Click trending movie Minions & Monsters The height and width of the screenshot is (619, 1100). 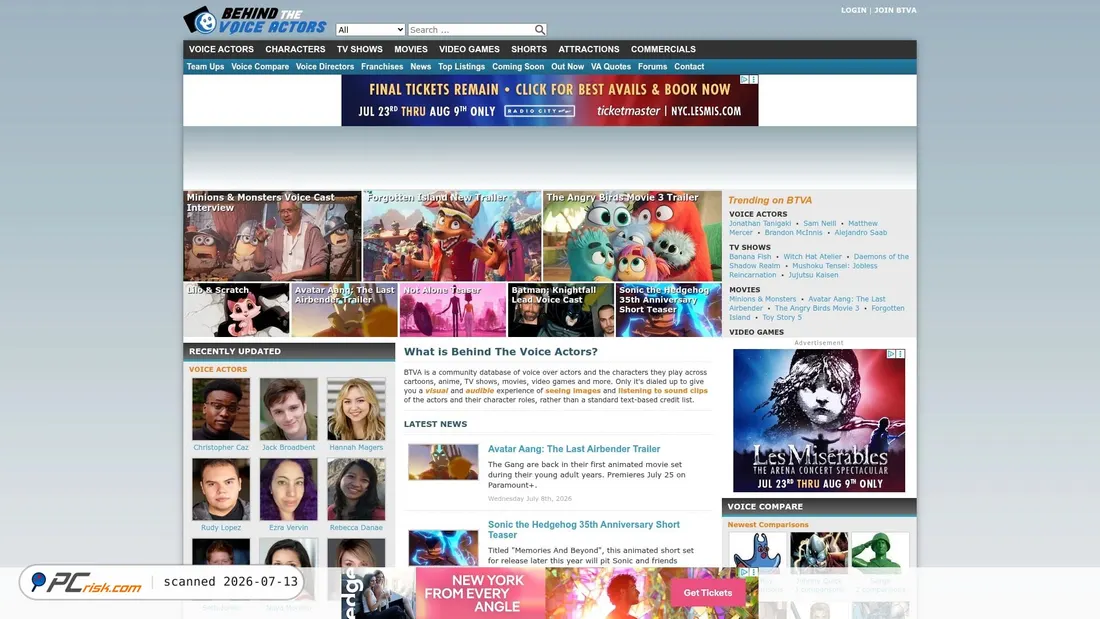pyautogui.click(x=763, y=299)
